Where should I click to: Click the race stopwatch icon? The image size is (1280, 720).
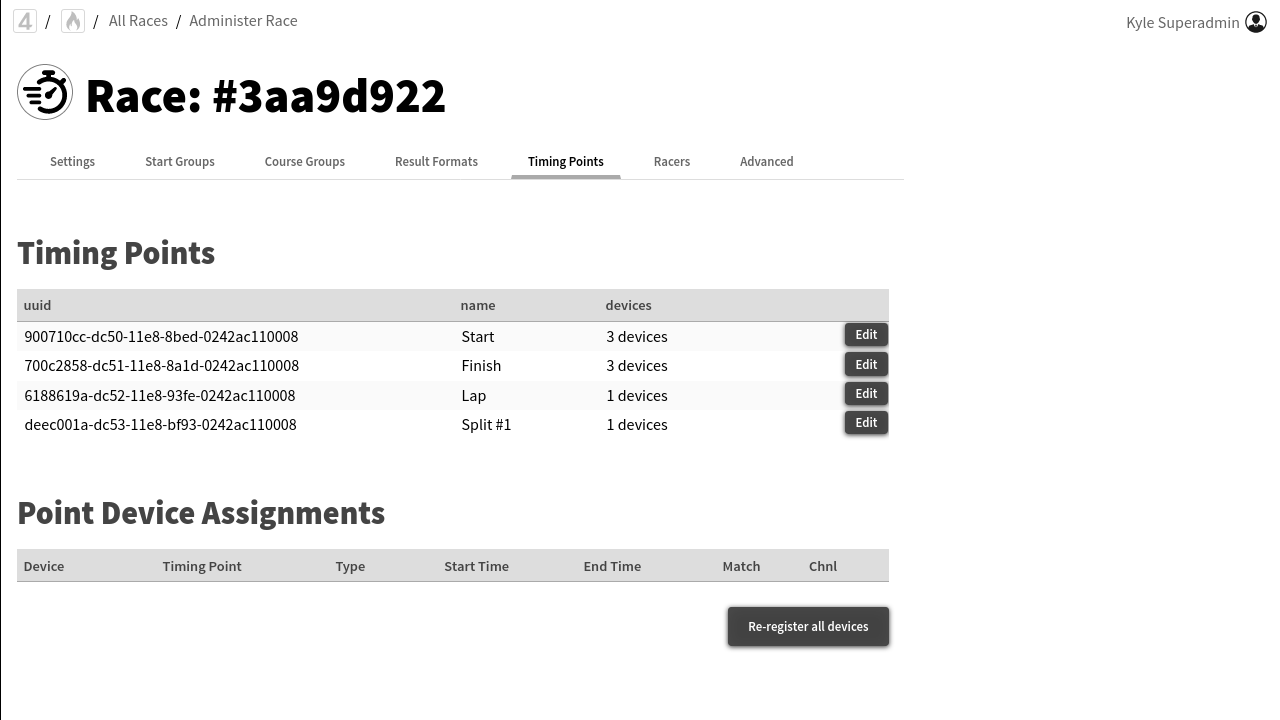(x=45, y=93)
